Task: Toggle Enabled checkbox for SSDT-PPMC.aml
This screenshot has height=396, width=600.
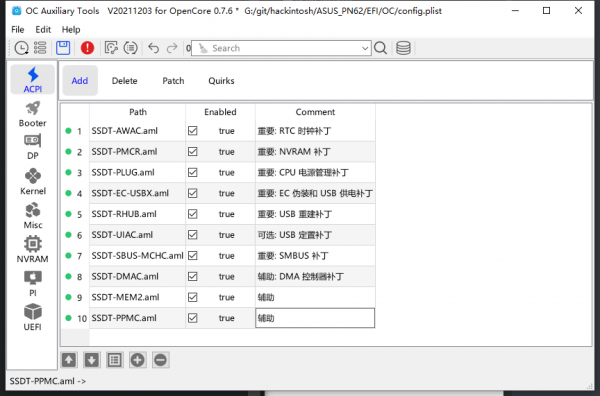Action: pyautogui.click(x=192, y=318)
